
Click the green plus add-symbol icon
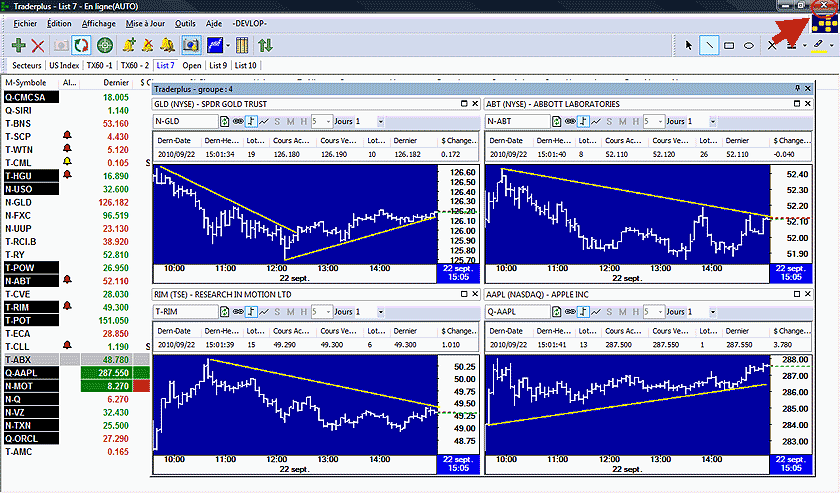[x=19, y=46]
